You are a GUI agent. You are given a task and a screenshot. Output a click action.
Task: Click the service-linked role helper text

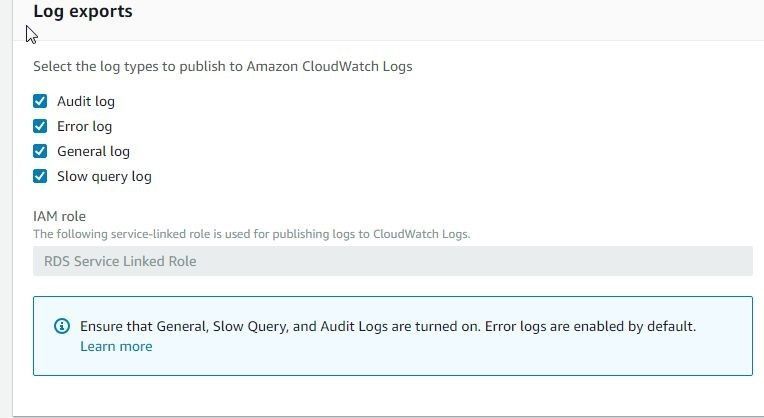pyautogui.click(x=251, y=234)
